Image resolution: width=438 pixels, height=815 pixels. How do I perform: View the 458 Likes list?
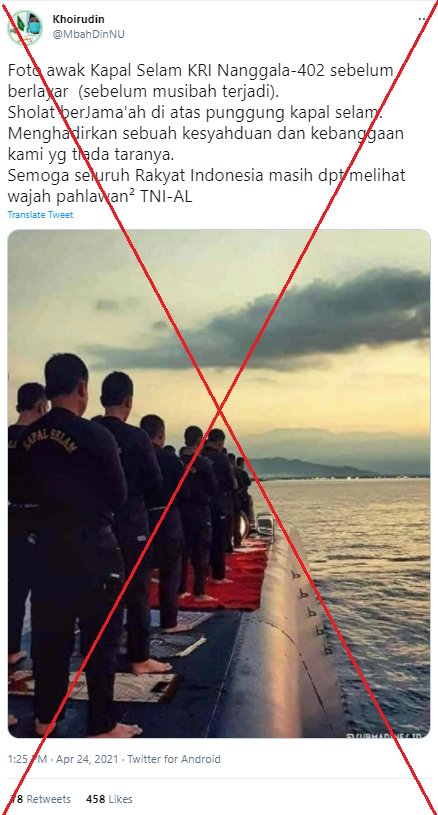click(109, 799)
